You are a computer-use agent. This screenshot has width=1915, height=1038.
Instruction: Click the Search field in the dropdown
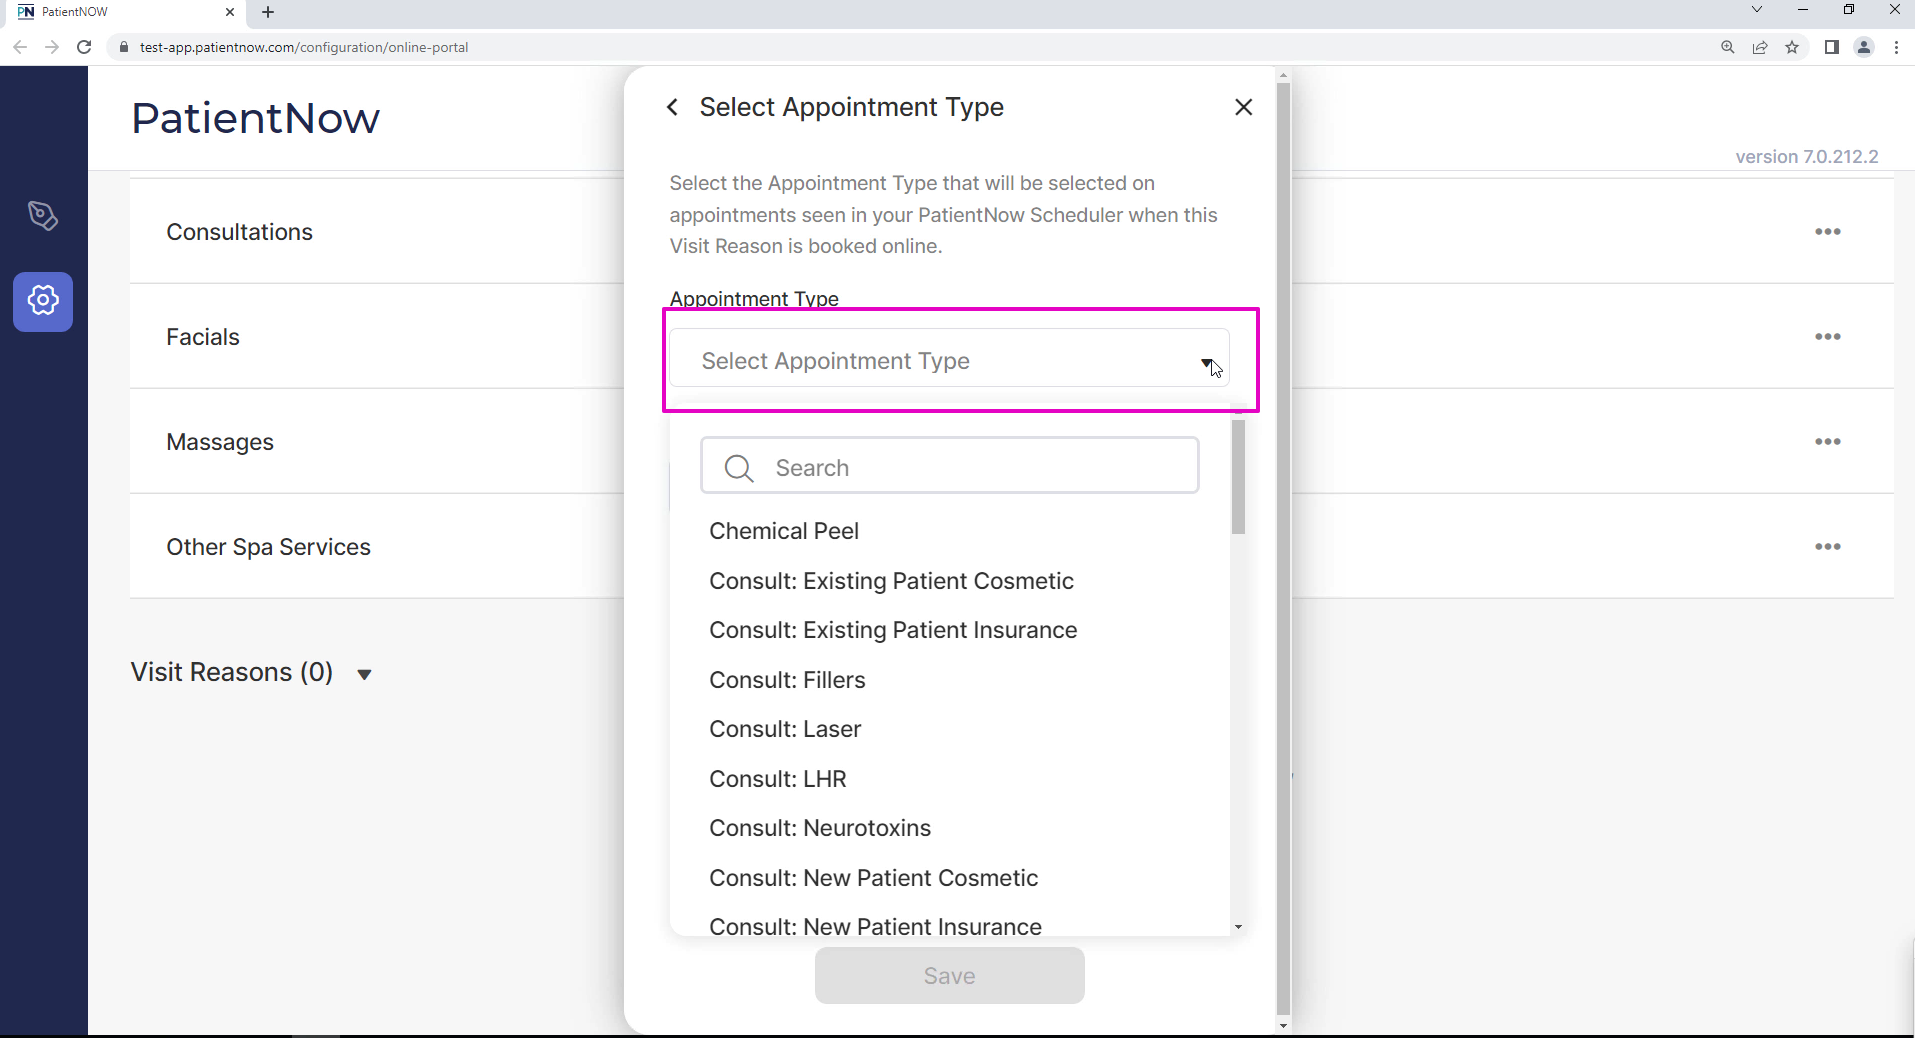tap(948, 466)
